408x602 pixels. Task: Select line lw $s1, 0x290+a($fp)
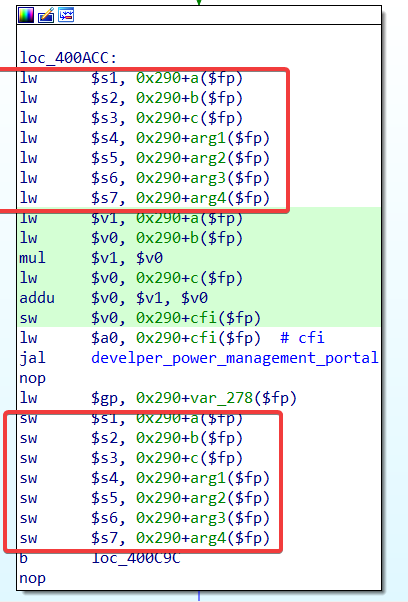tap(131, 78)
